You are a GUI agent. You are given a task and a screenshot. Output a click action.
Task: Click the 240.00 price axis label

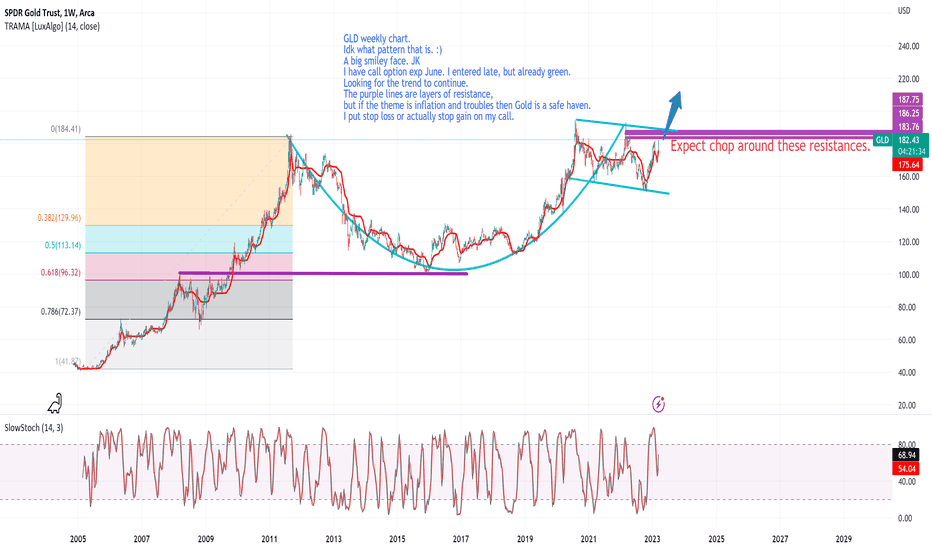[x=908, y=46]
